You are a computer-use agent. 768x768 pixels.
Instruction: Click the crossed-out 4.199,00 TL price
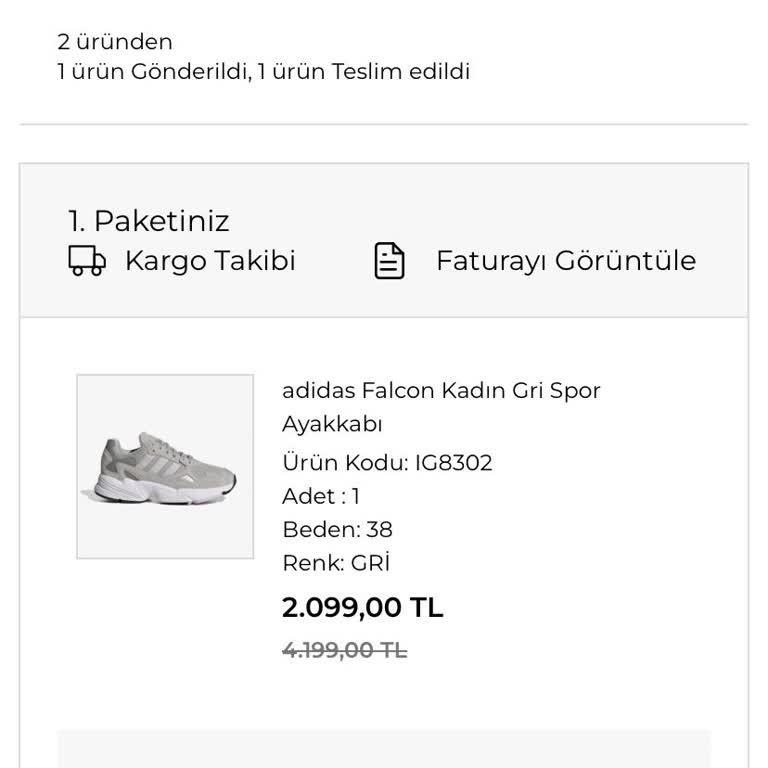[345, 650]
